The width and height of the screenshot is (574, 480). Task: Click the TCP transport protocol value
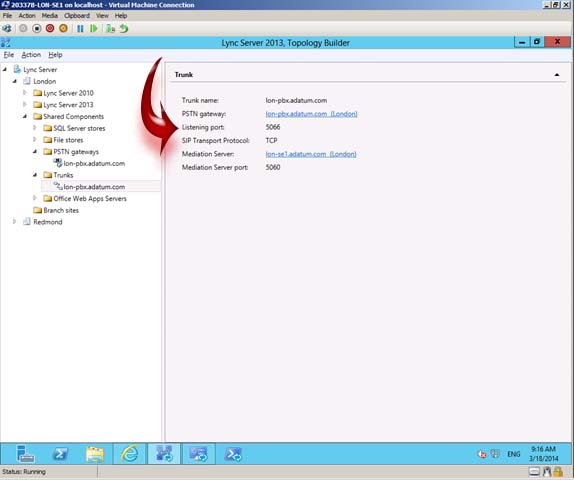click(x=271, y=141)
